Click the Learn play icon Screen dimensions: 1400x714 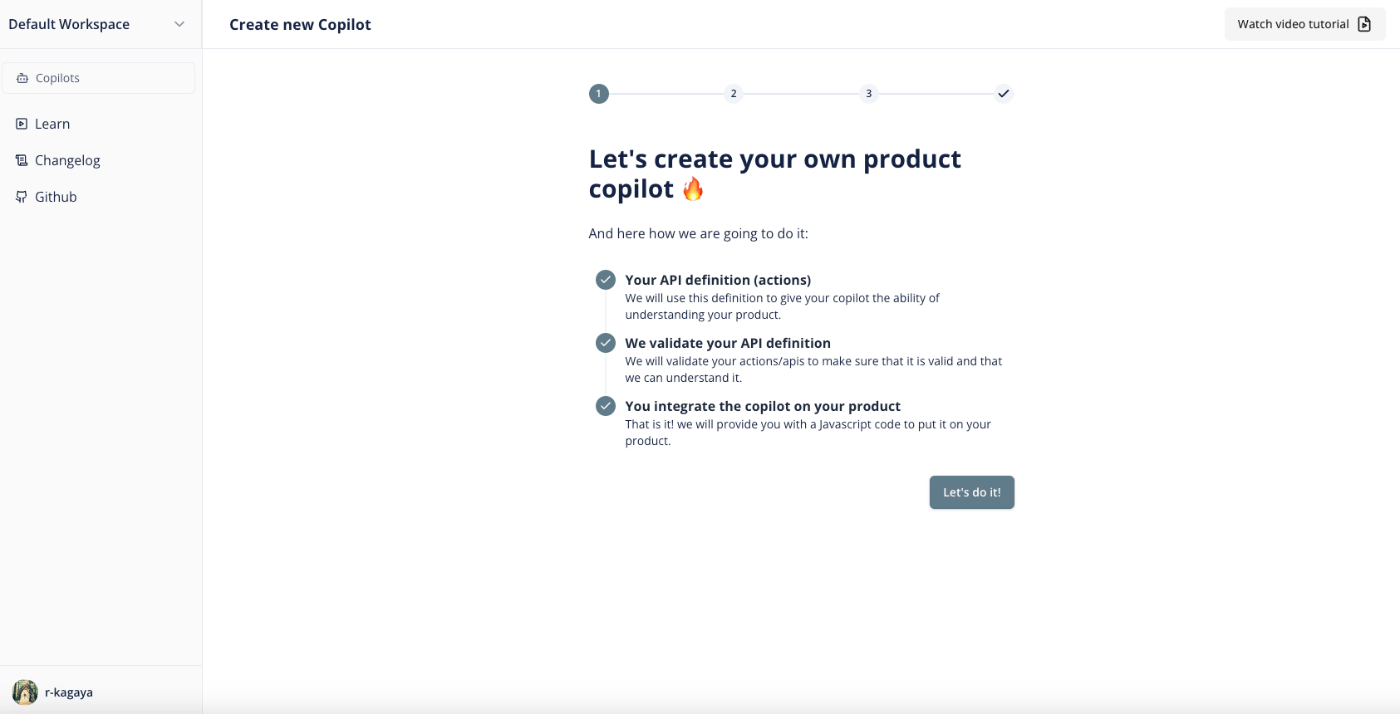pos(21,124)
